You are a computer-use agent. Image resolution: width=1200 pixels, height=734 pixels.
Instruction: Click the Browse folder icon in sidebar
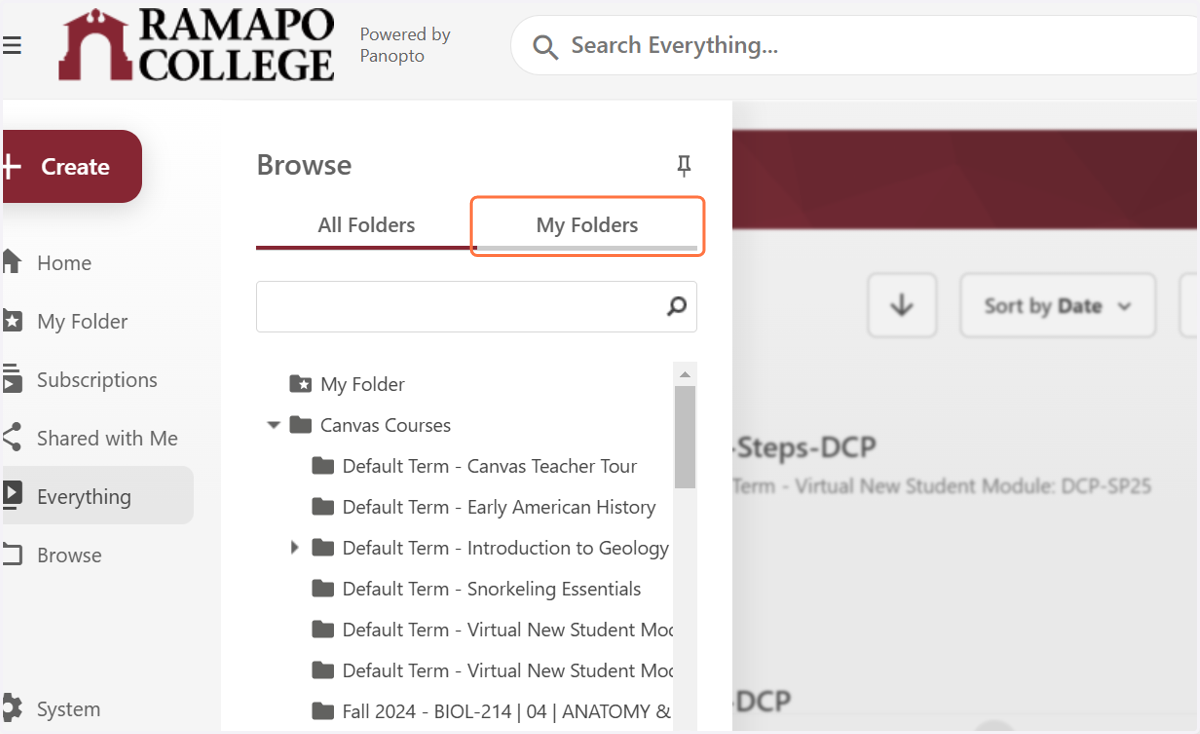(12, 554)
